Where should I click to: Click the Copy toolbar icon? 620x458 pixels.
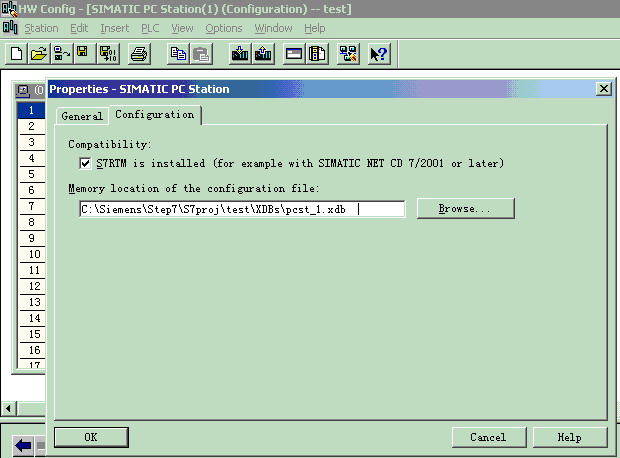(178, 53)
